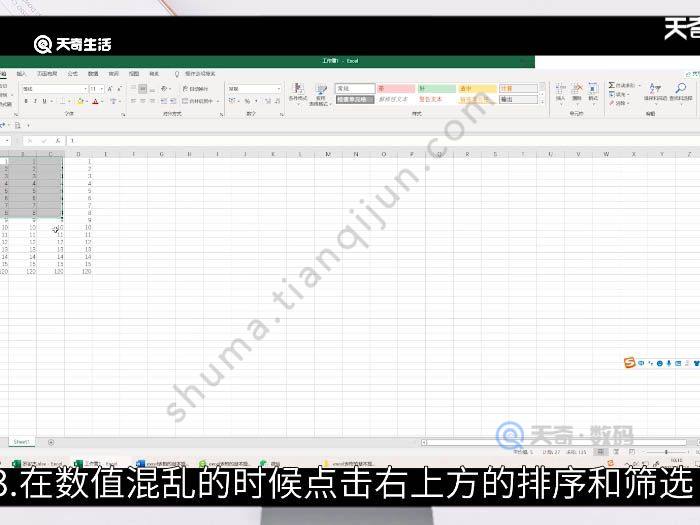The image size is (700, 525).
Task: Open the font size dropdown
Action: click(x=102, y=89)
